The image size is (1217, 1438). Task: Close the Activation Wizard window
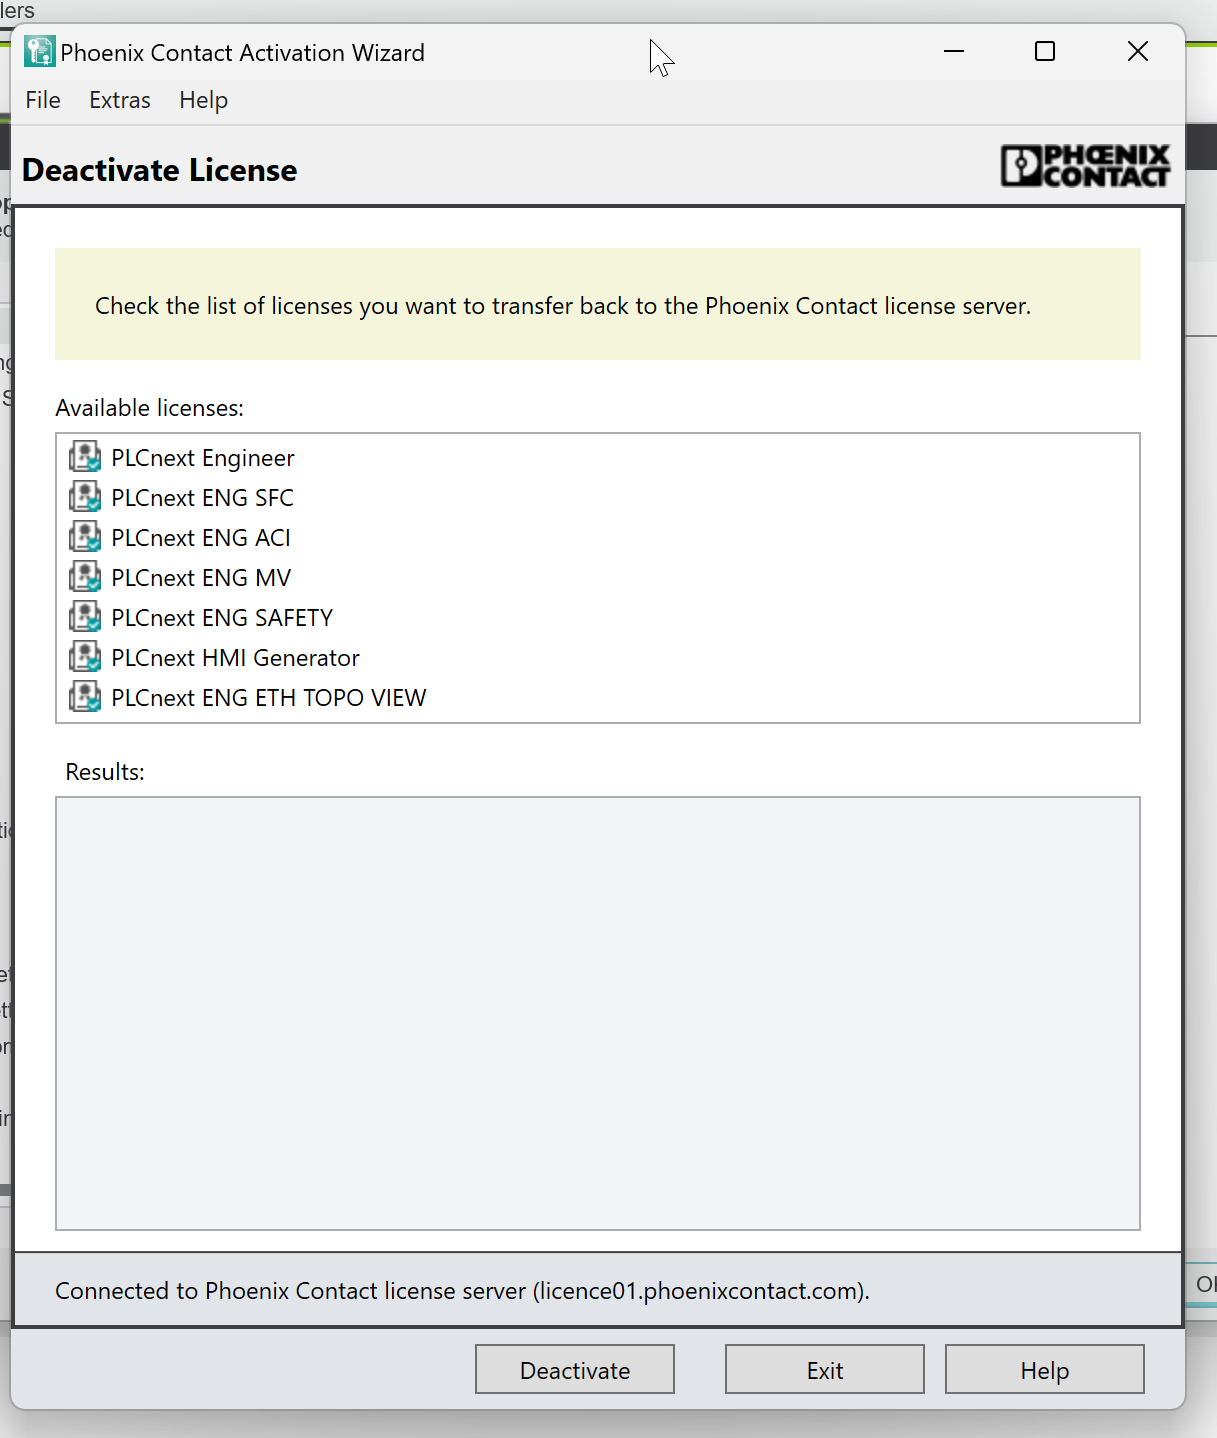coord(1138,52)
